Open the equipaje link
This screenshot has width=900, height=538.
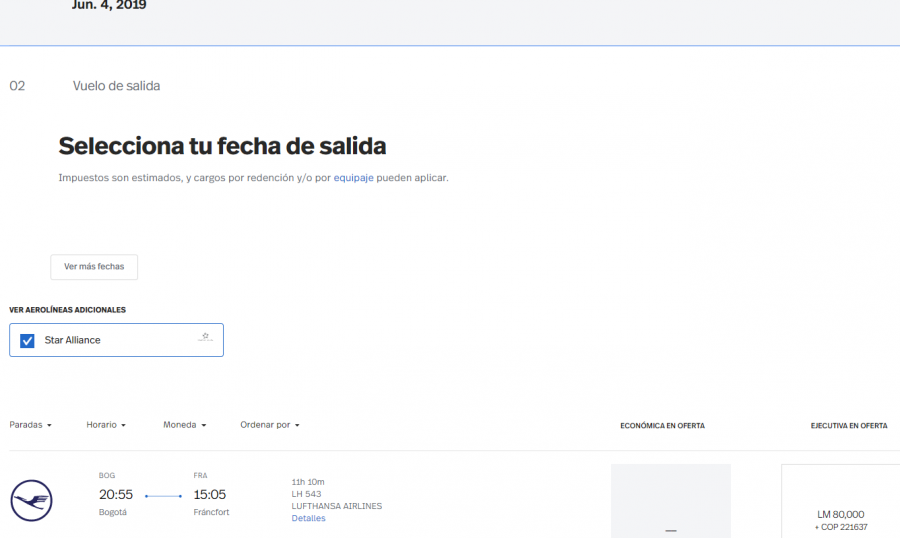click(x=353, y=178)
